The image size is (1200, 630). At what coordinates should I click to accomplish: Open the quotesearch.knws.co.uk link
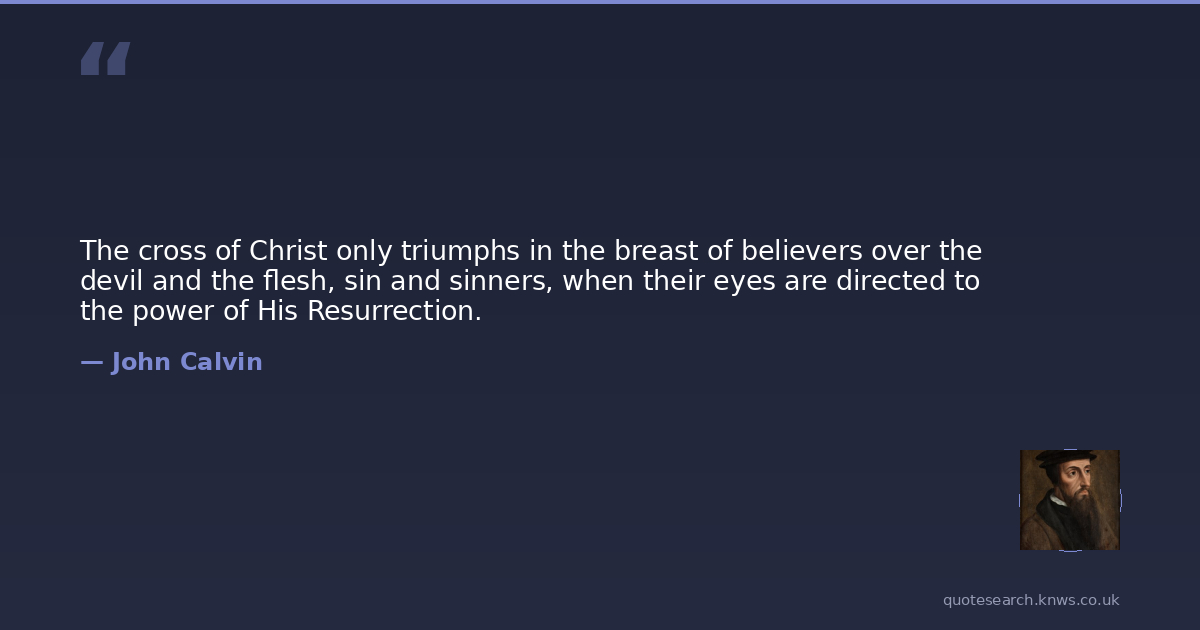1030,600
